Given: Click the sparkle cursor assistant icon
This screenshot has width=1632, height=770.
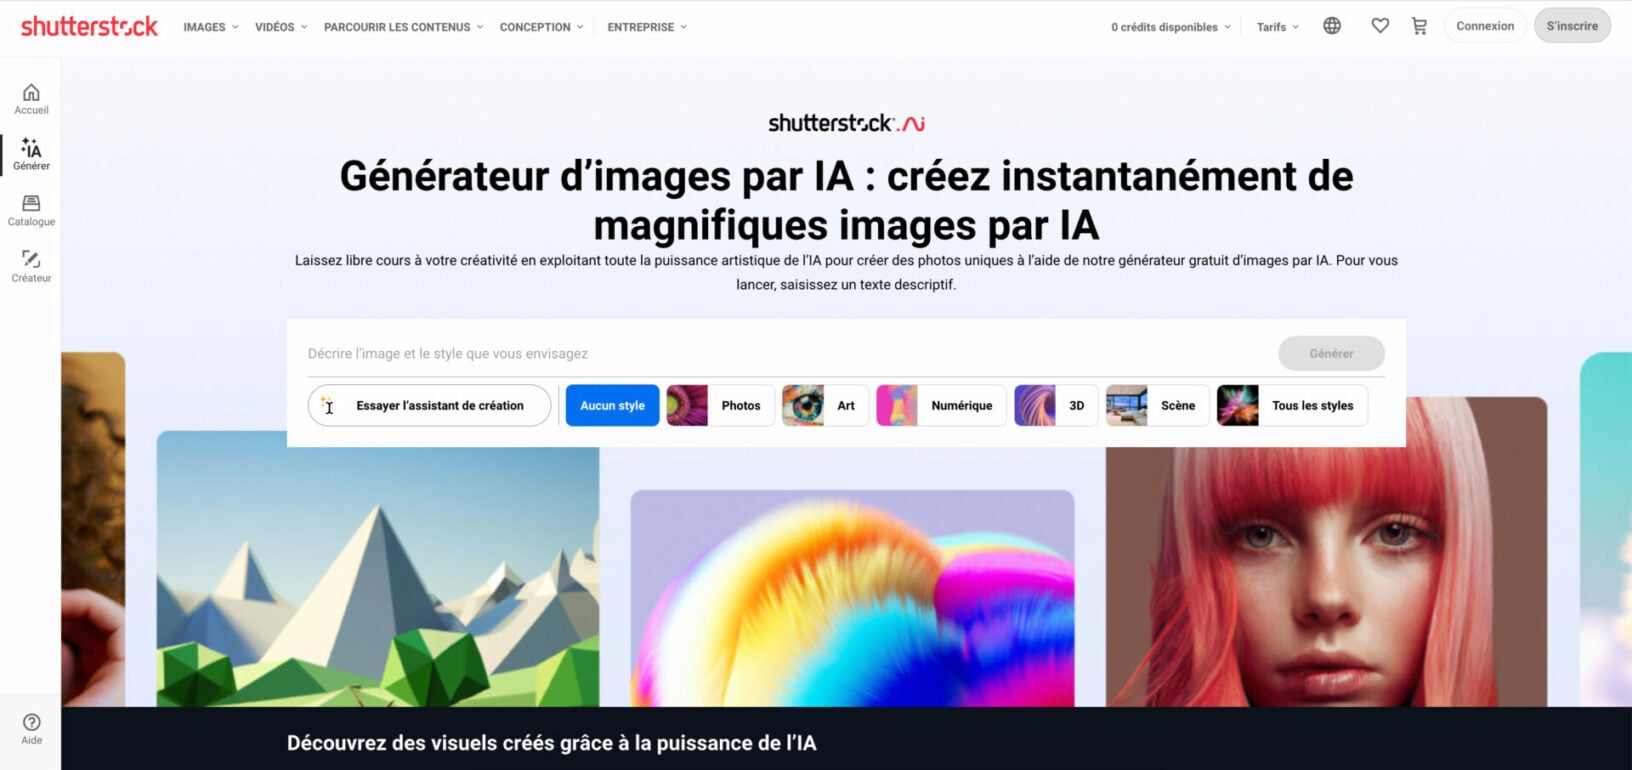Looking at the screenshot, I should pos(327,405).
